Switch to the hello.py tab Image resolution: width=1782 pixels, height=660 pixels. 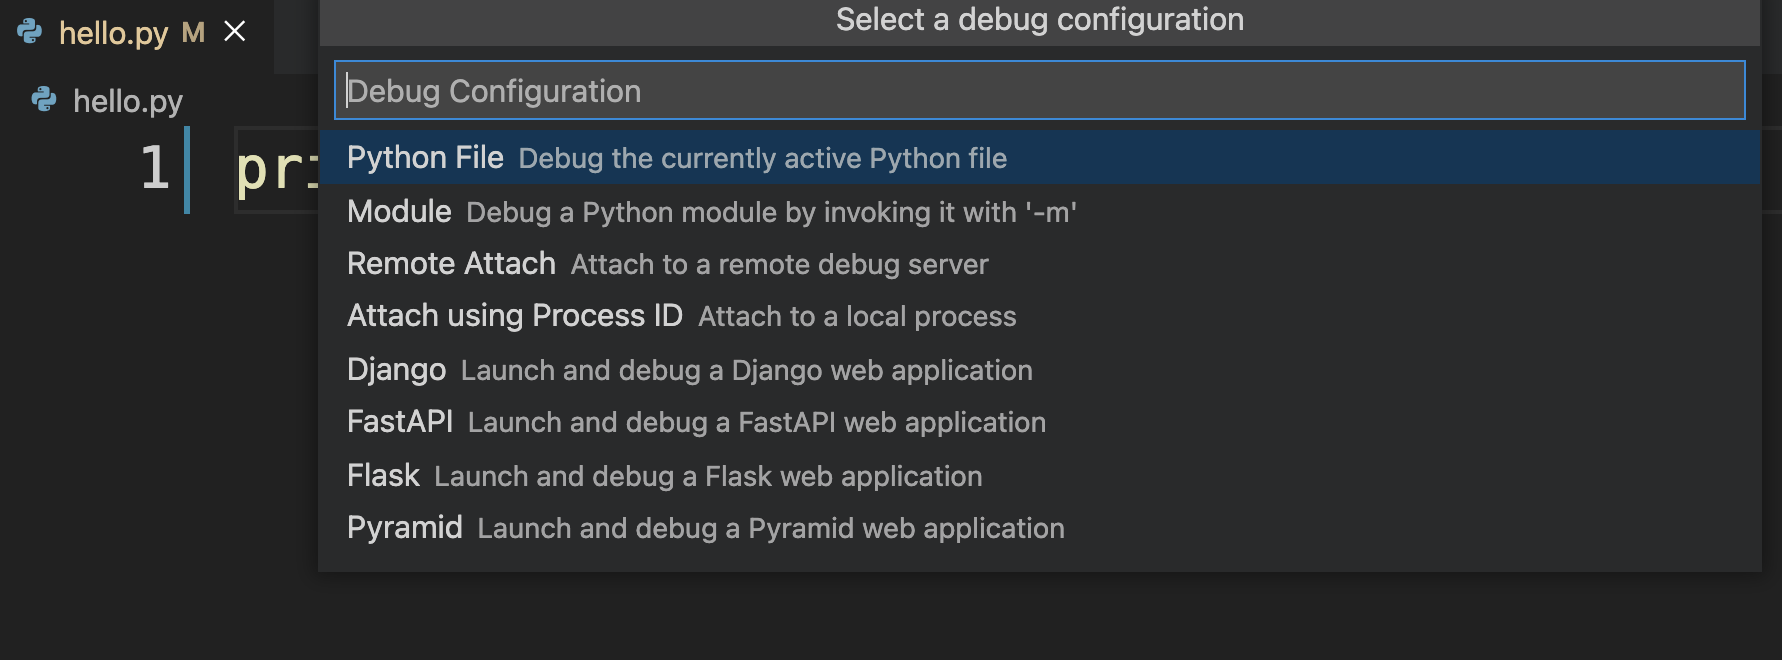pos(113,33)
